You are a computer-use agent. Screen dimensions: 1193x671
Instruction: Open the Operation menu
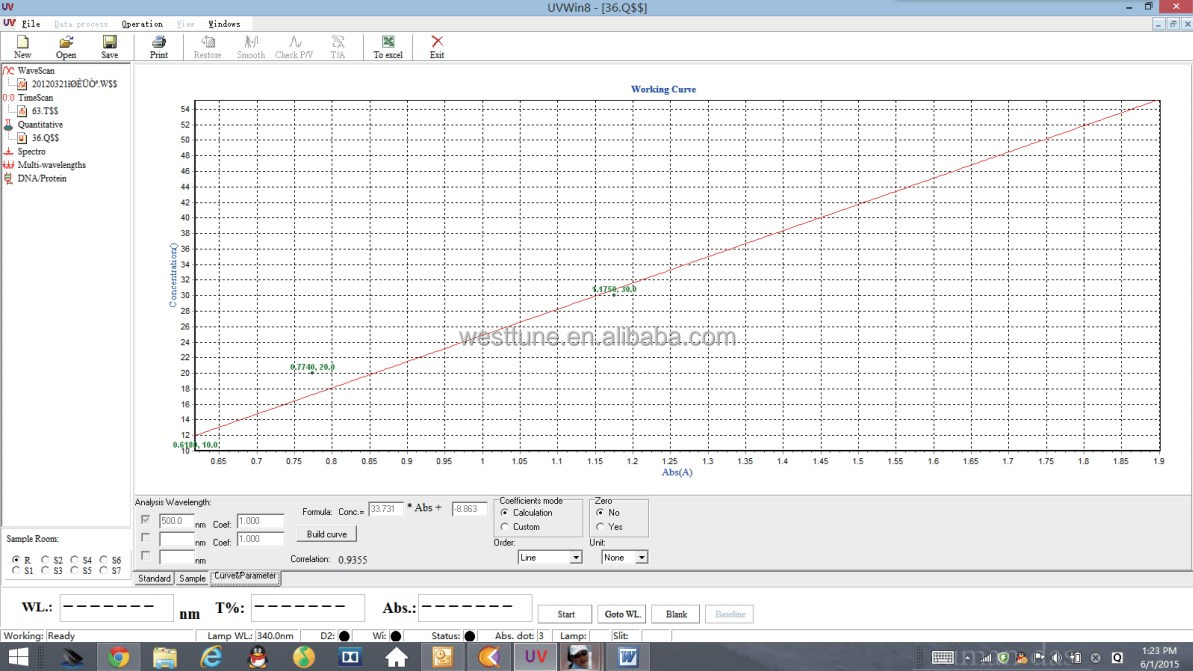(141, 23)
